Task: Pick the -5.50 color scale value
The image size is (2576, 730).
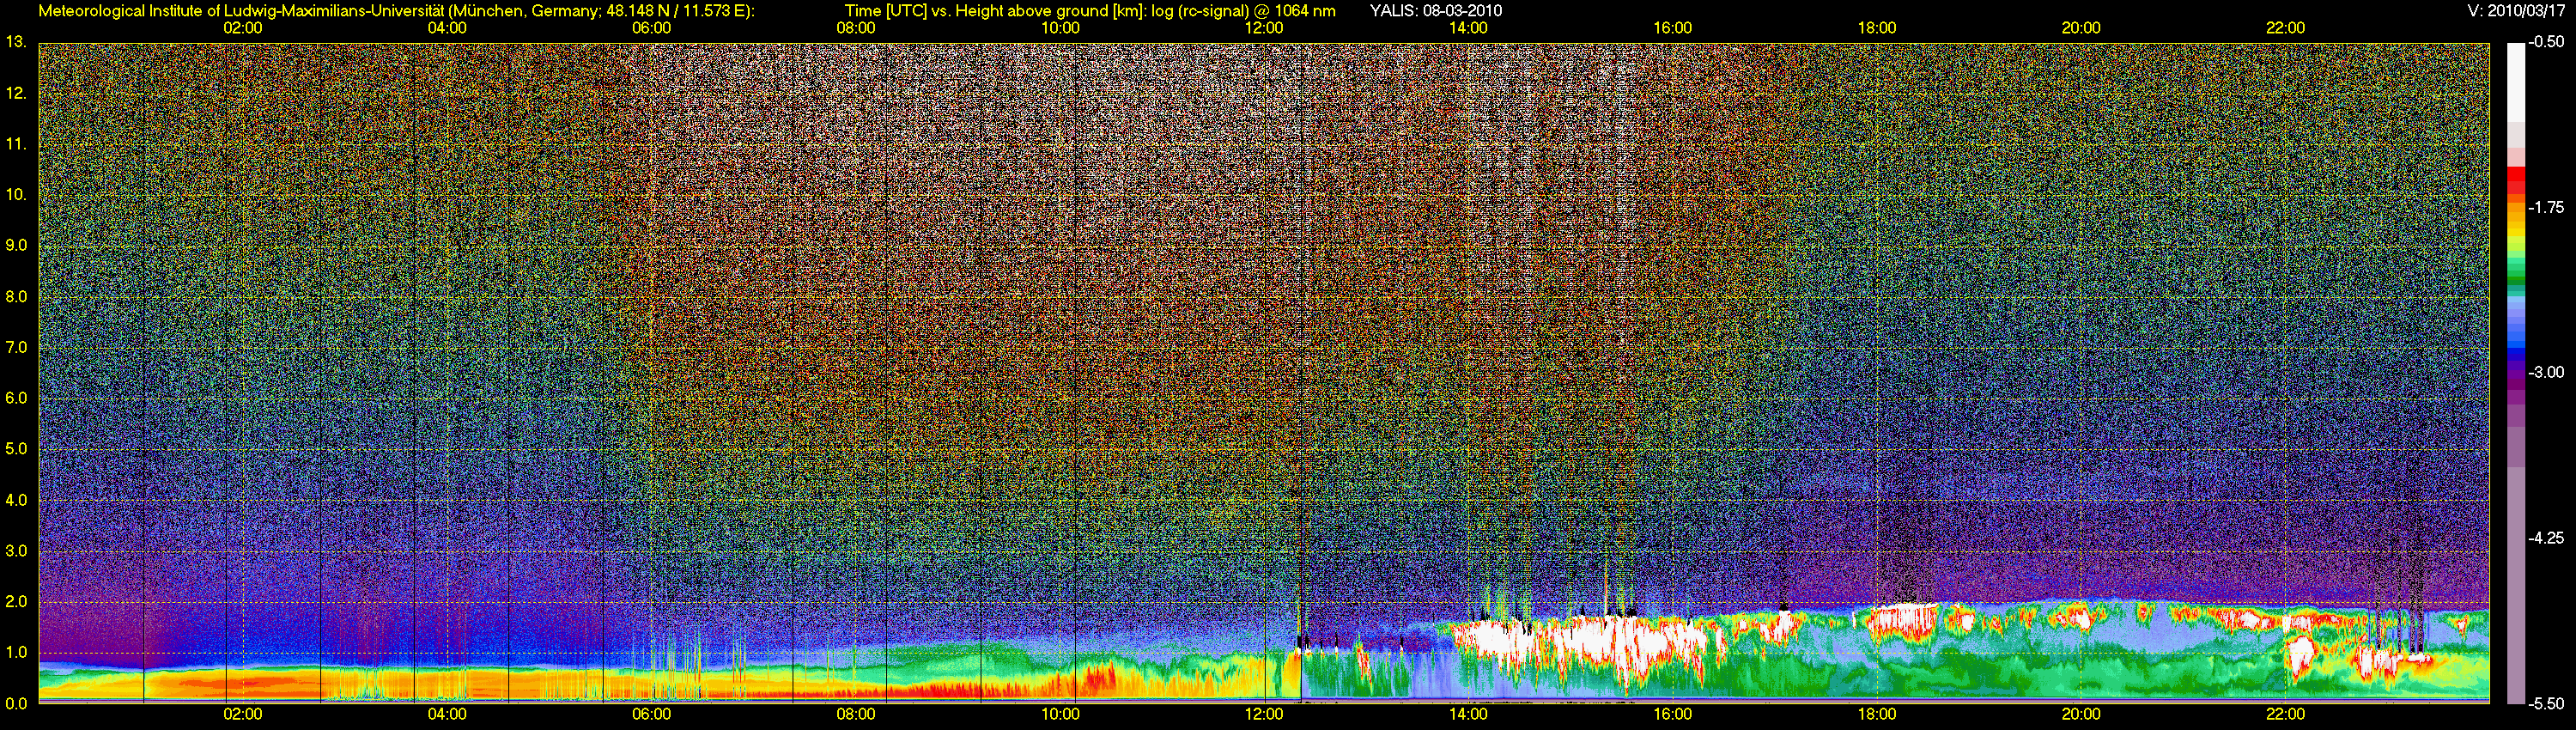Action: pyautogui.click(x=2546, y=704)
